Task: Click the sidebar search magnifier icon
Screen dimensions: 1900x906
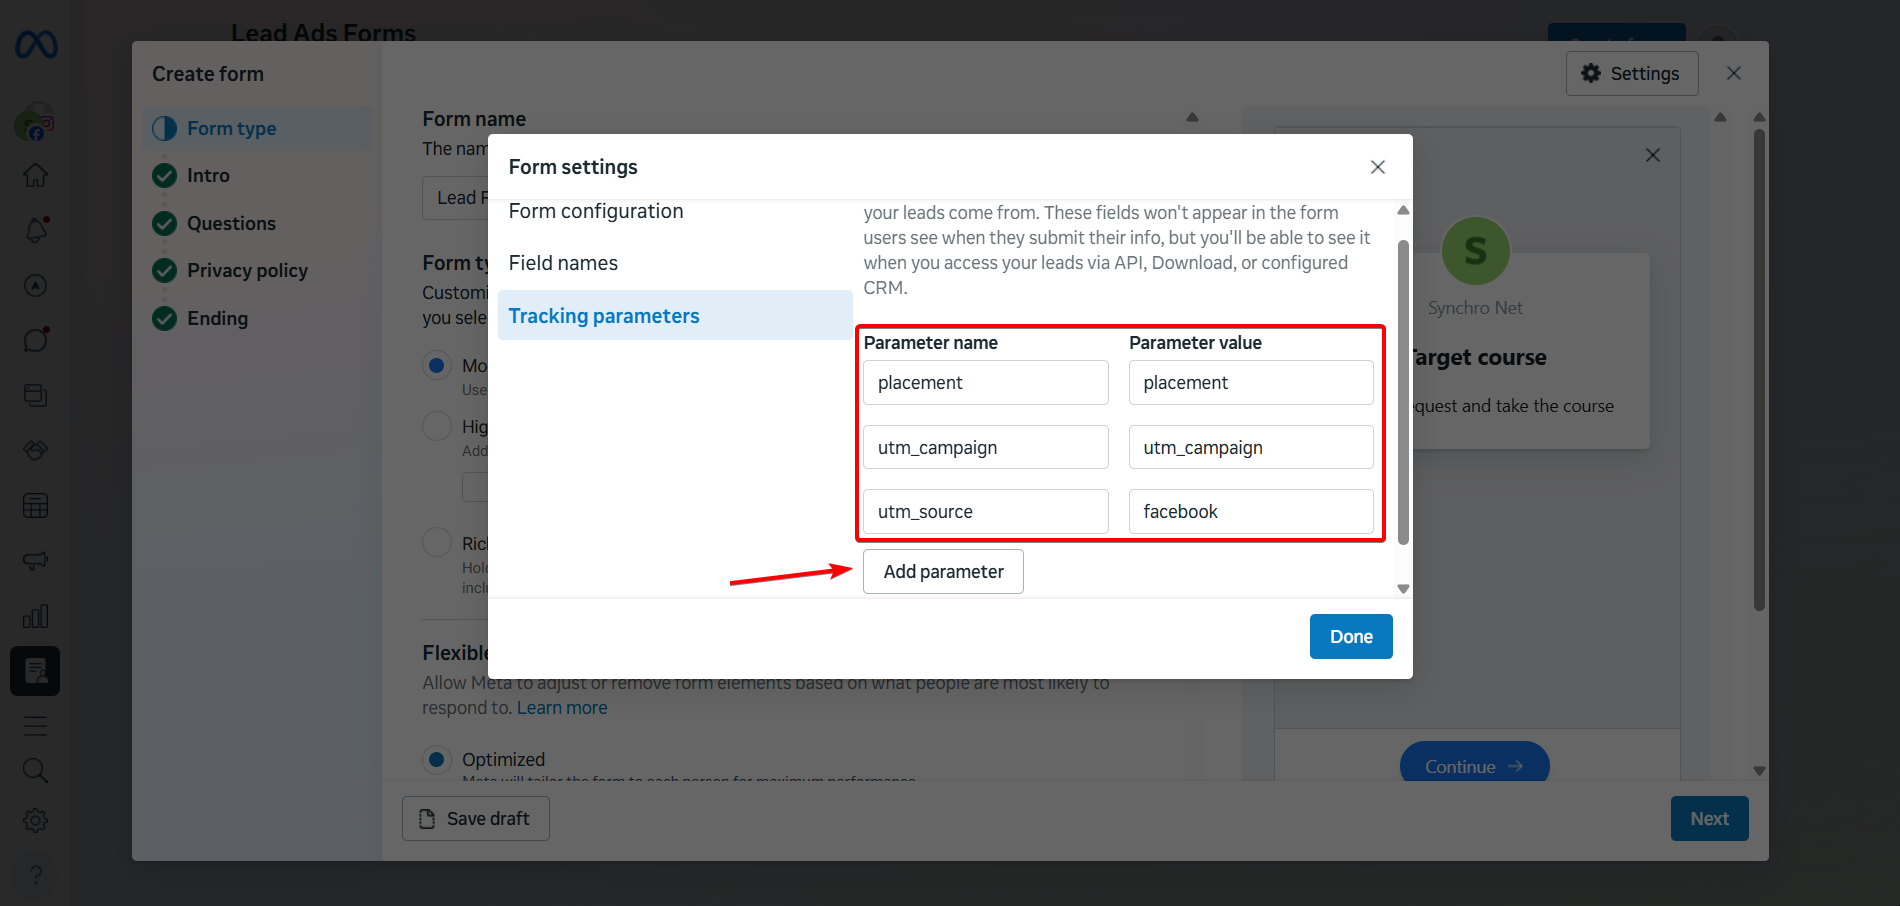Action: pos(36,770)
